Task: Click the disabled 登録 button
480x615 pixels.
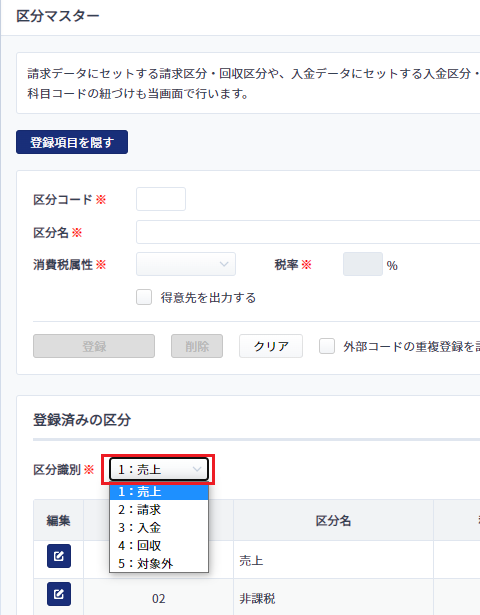Action: 94,346
